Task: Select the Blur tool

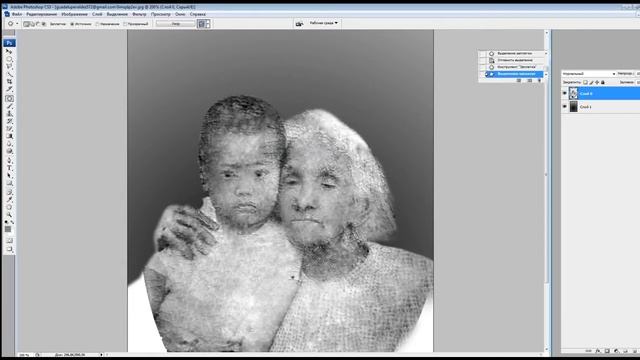Action: [x=9, y=144]
